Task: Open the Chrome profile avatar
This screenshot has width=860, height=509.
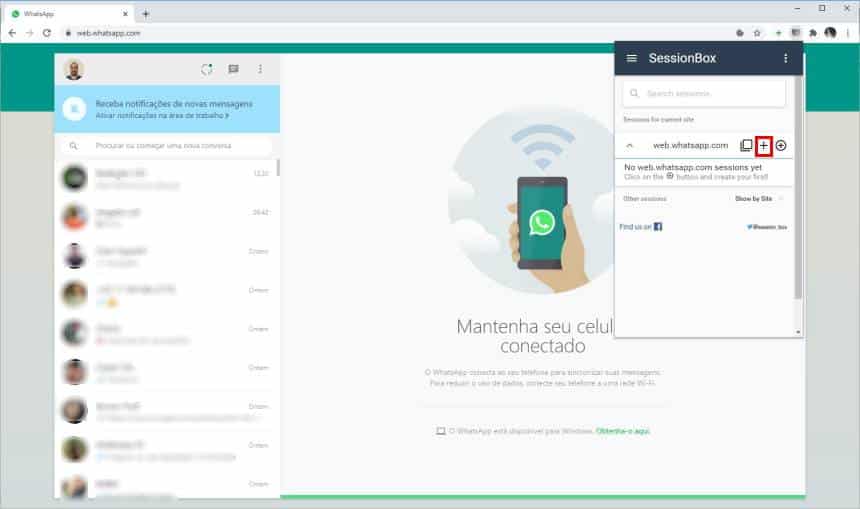Action: click(830, 33)
